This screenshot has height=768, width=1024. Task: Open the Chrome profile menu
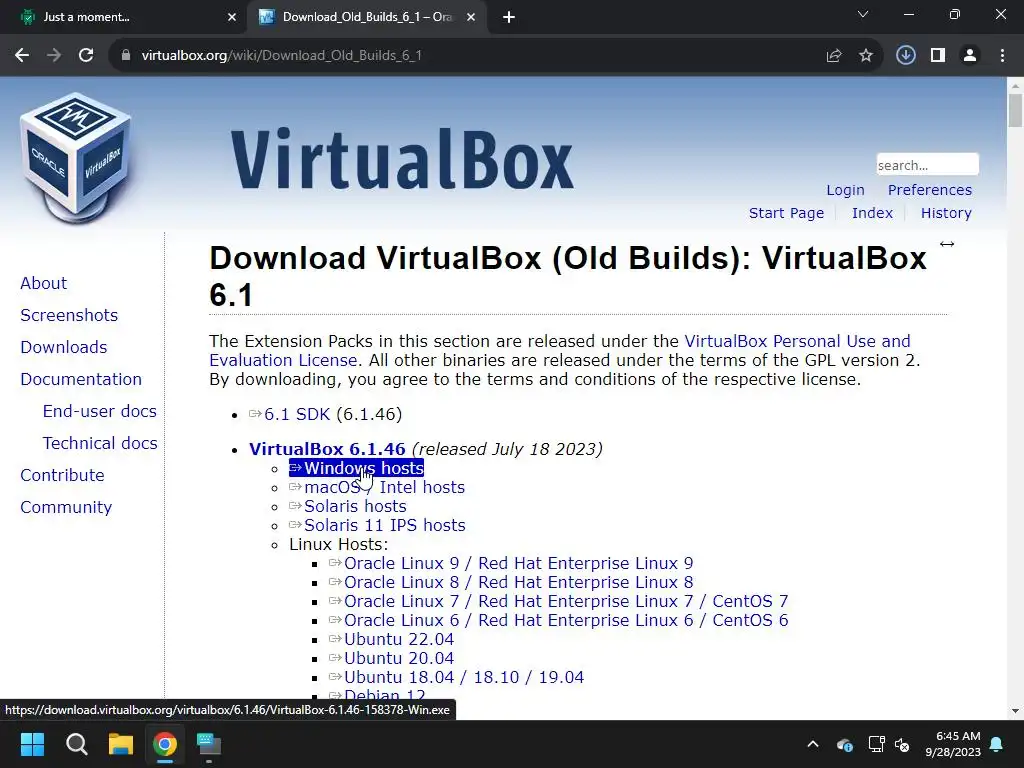970,56
